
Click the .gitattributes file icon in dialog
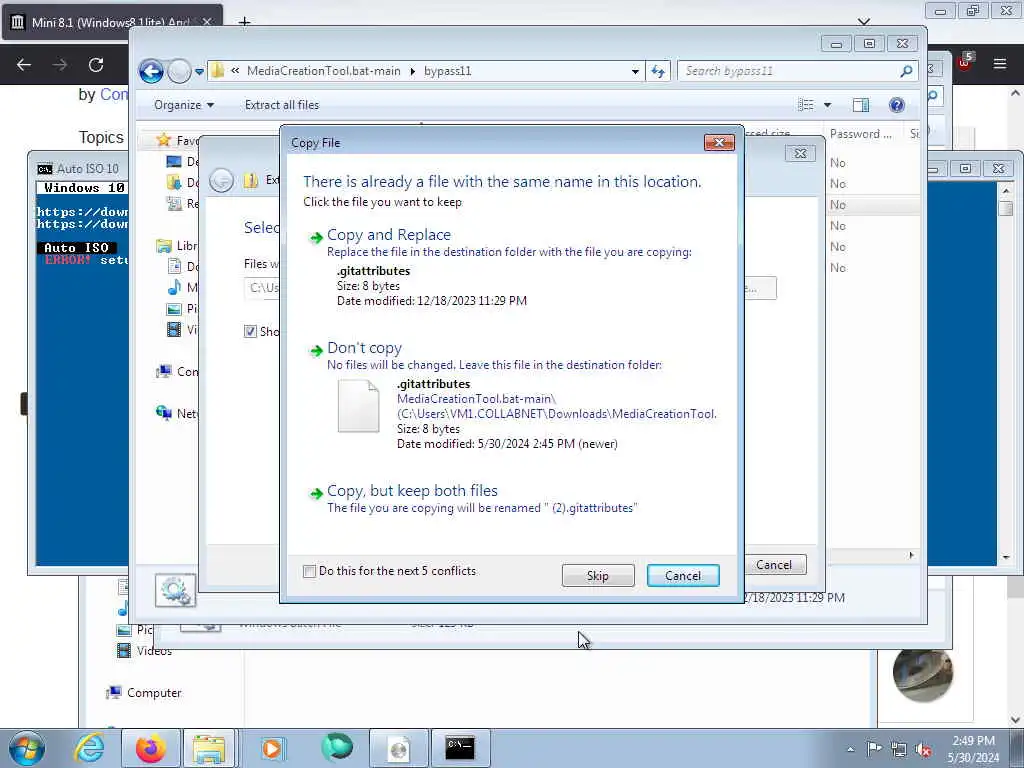tap(358, 406)
